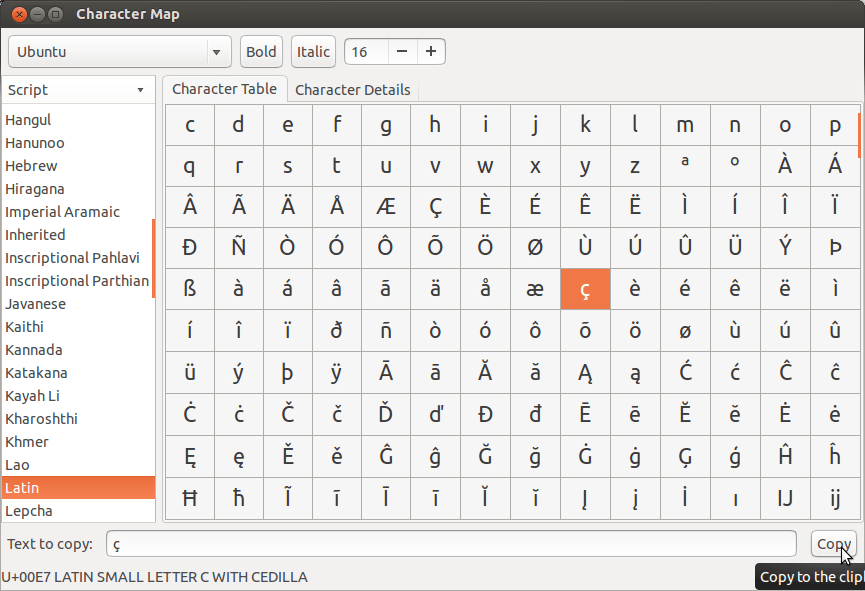The height and width of the screenshot is (591, 865).
Task: Select the Æ ligature character
Action: 386,207
